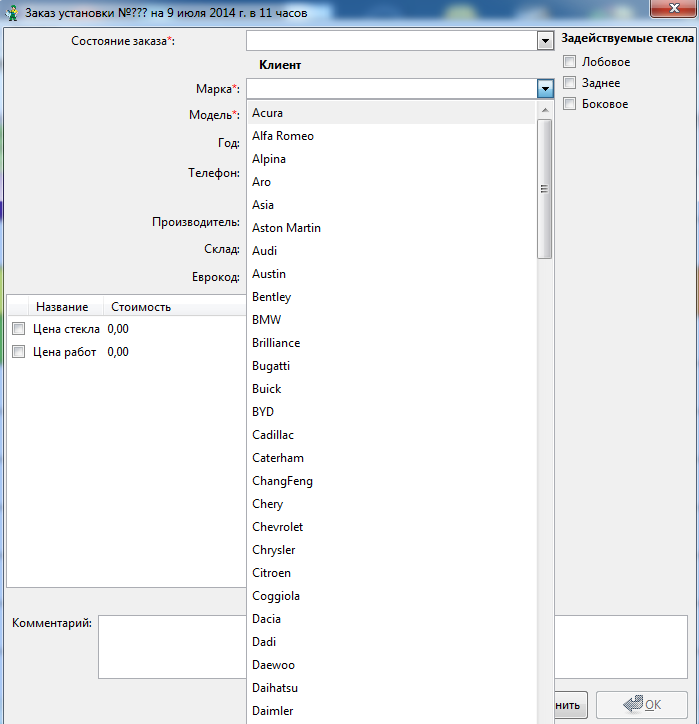Select BYD from the brand list

tap(392, 412)
